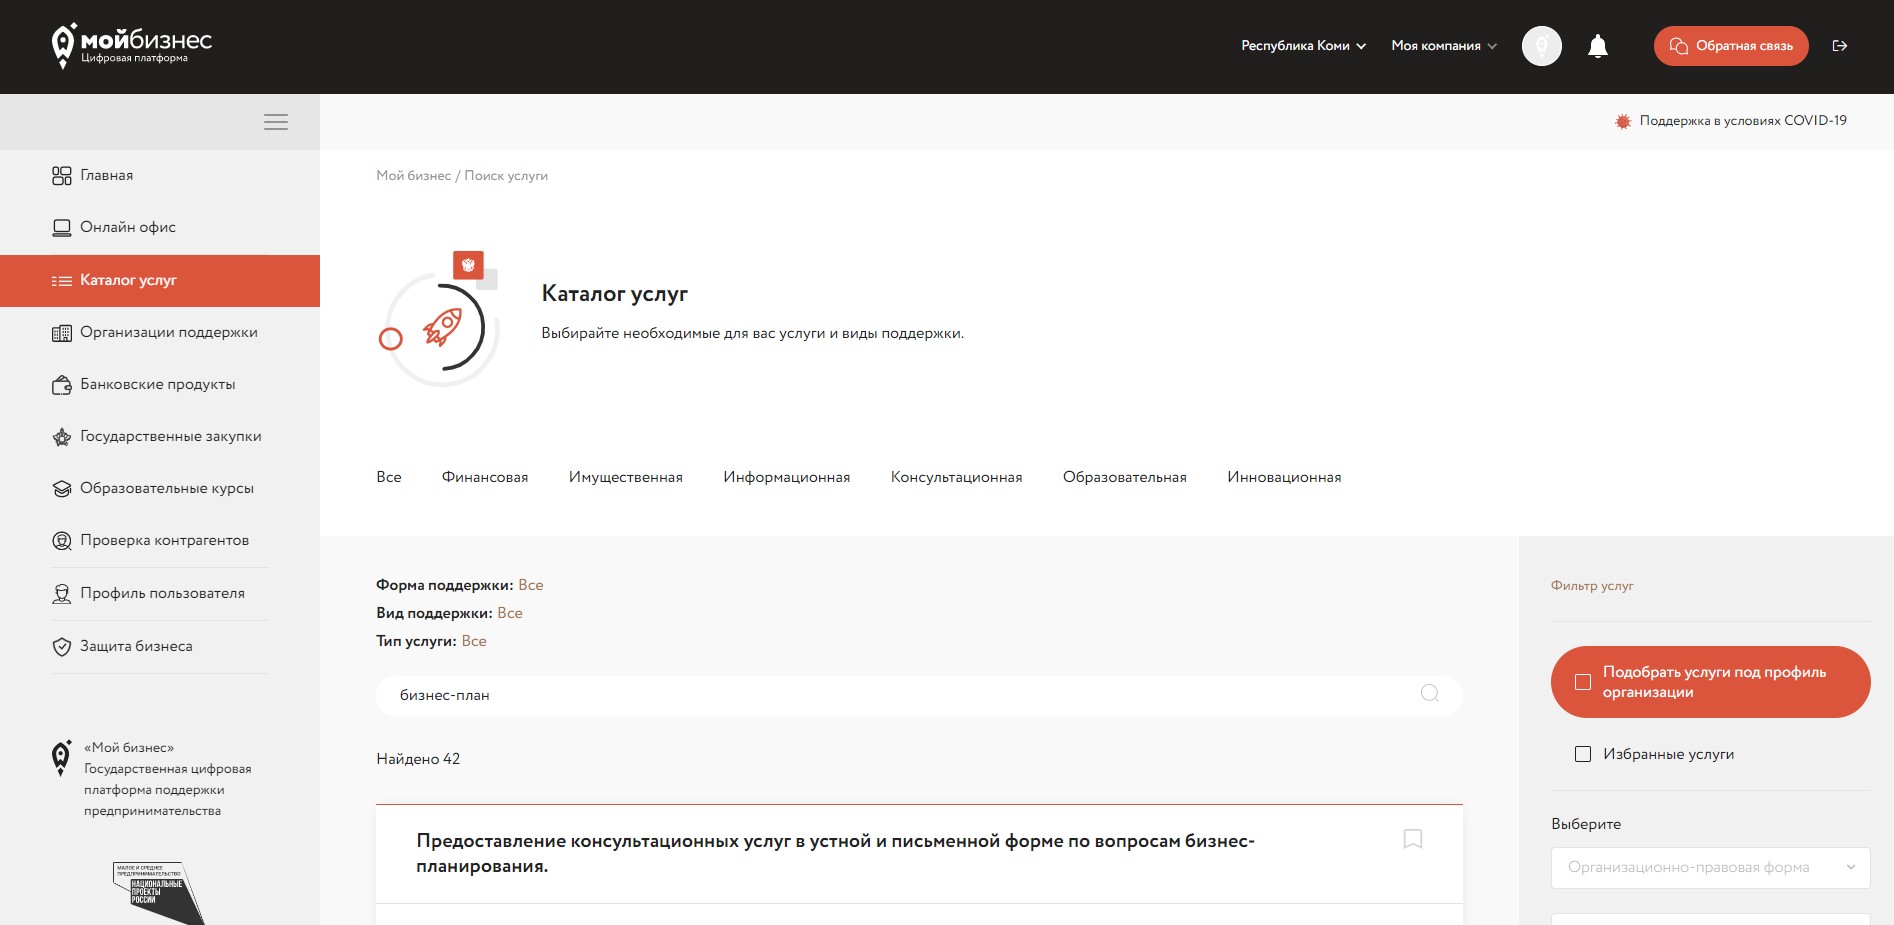This screenshot has width=1894, height=925.
Task: Open the бизнес-планирования consultation service title
Action: click(x=835, y=854)
